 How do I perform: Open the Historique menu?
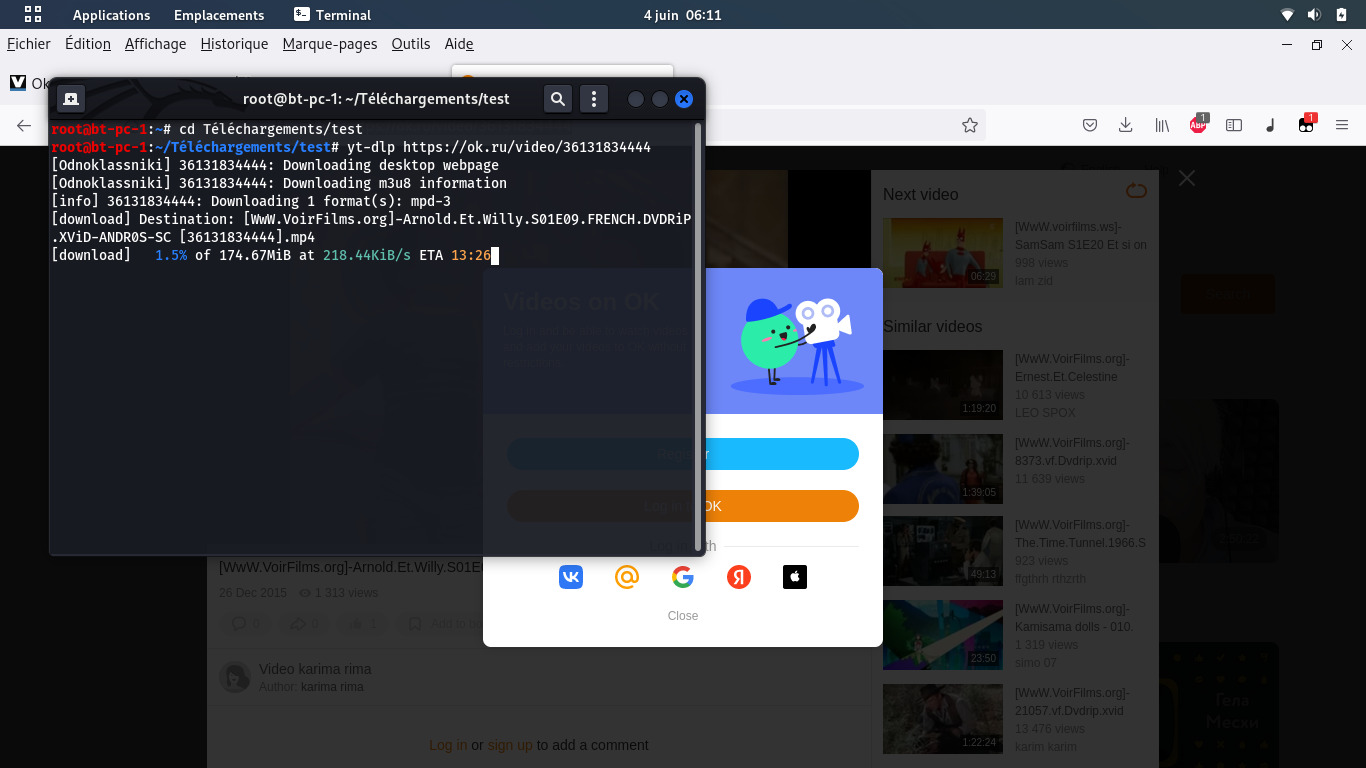[234, 44]
